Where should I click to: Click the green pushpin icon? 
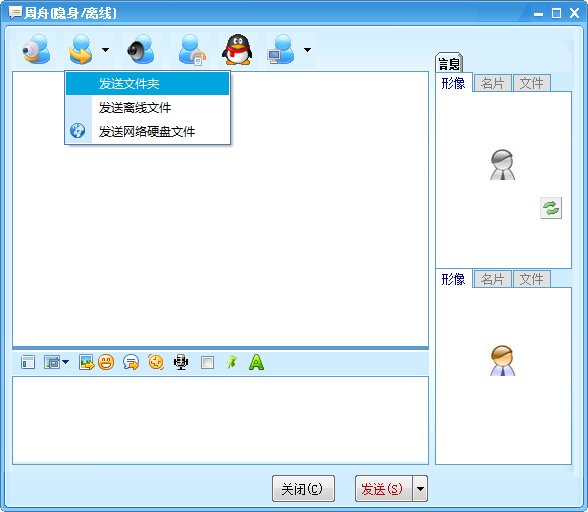231,362
